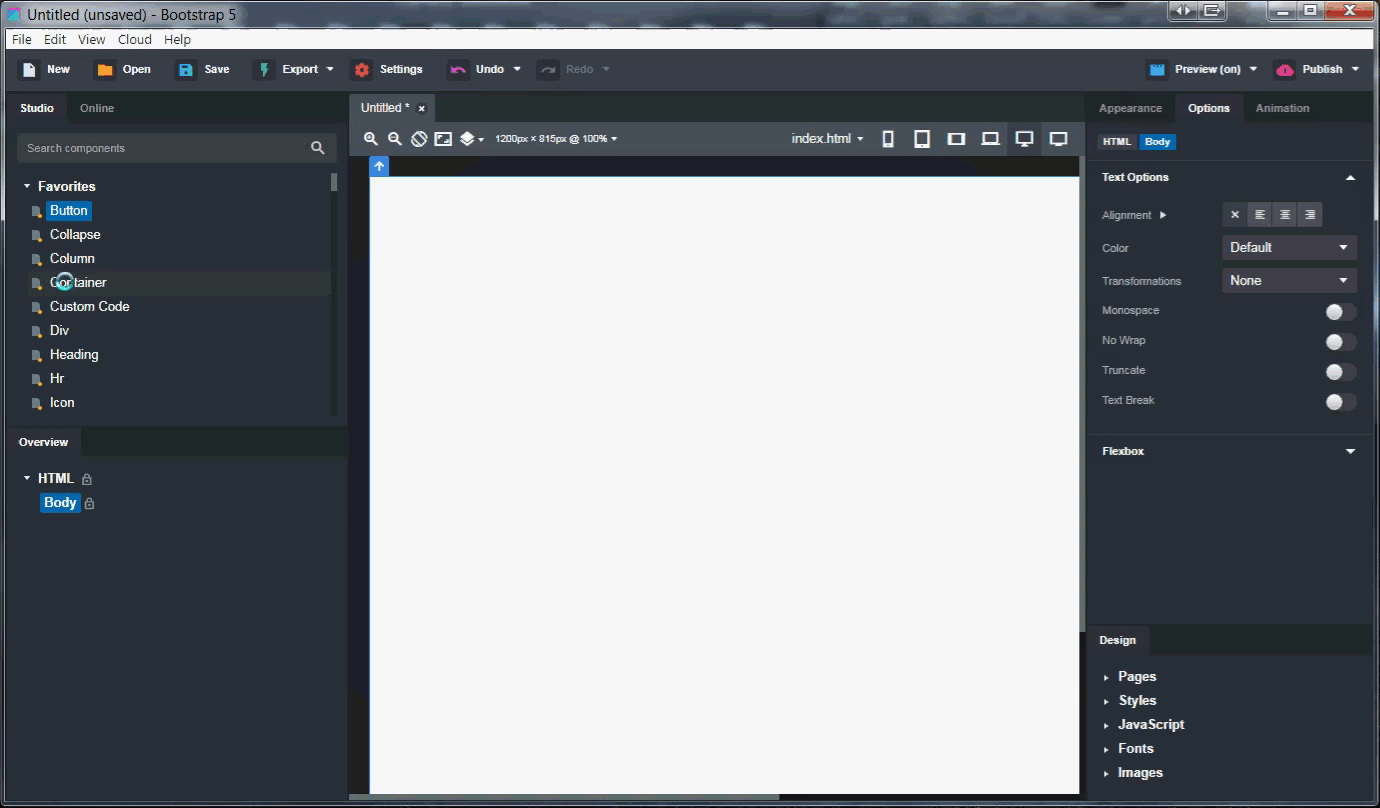
Task: Clear text alignment with the X icon
Action: 1235,215
